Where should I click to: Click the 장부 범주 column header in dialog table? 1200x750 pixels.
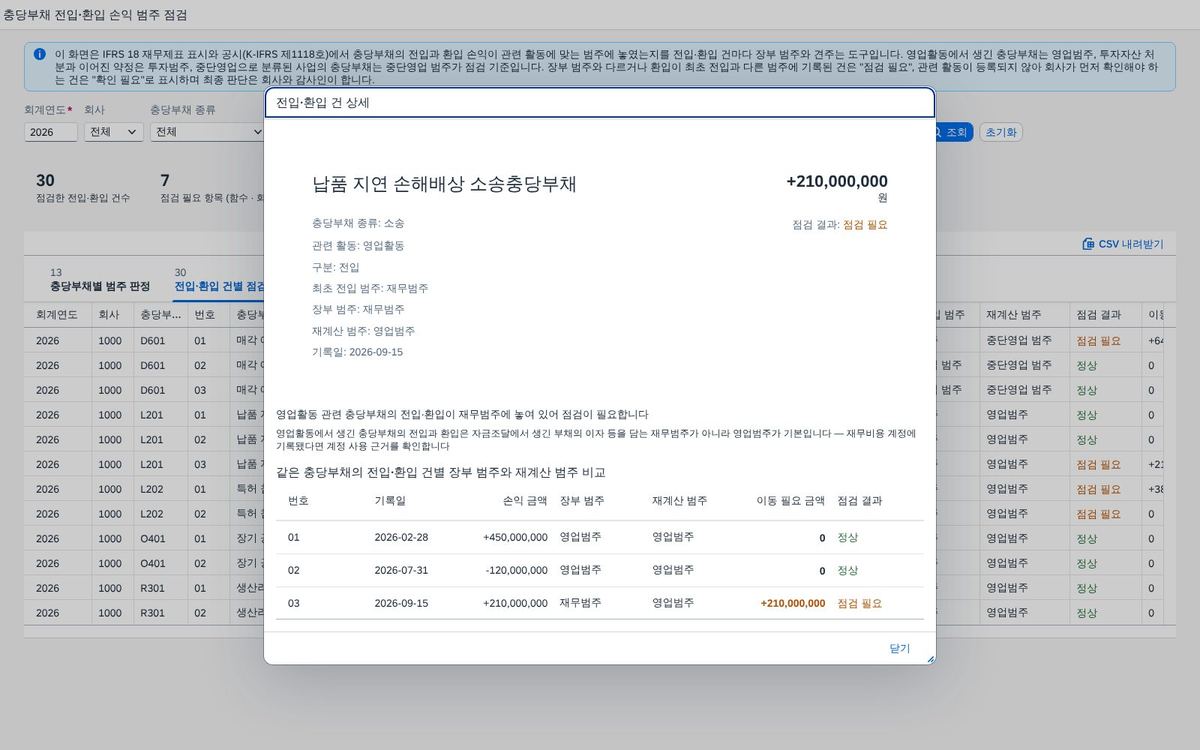tap(582, 500)
